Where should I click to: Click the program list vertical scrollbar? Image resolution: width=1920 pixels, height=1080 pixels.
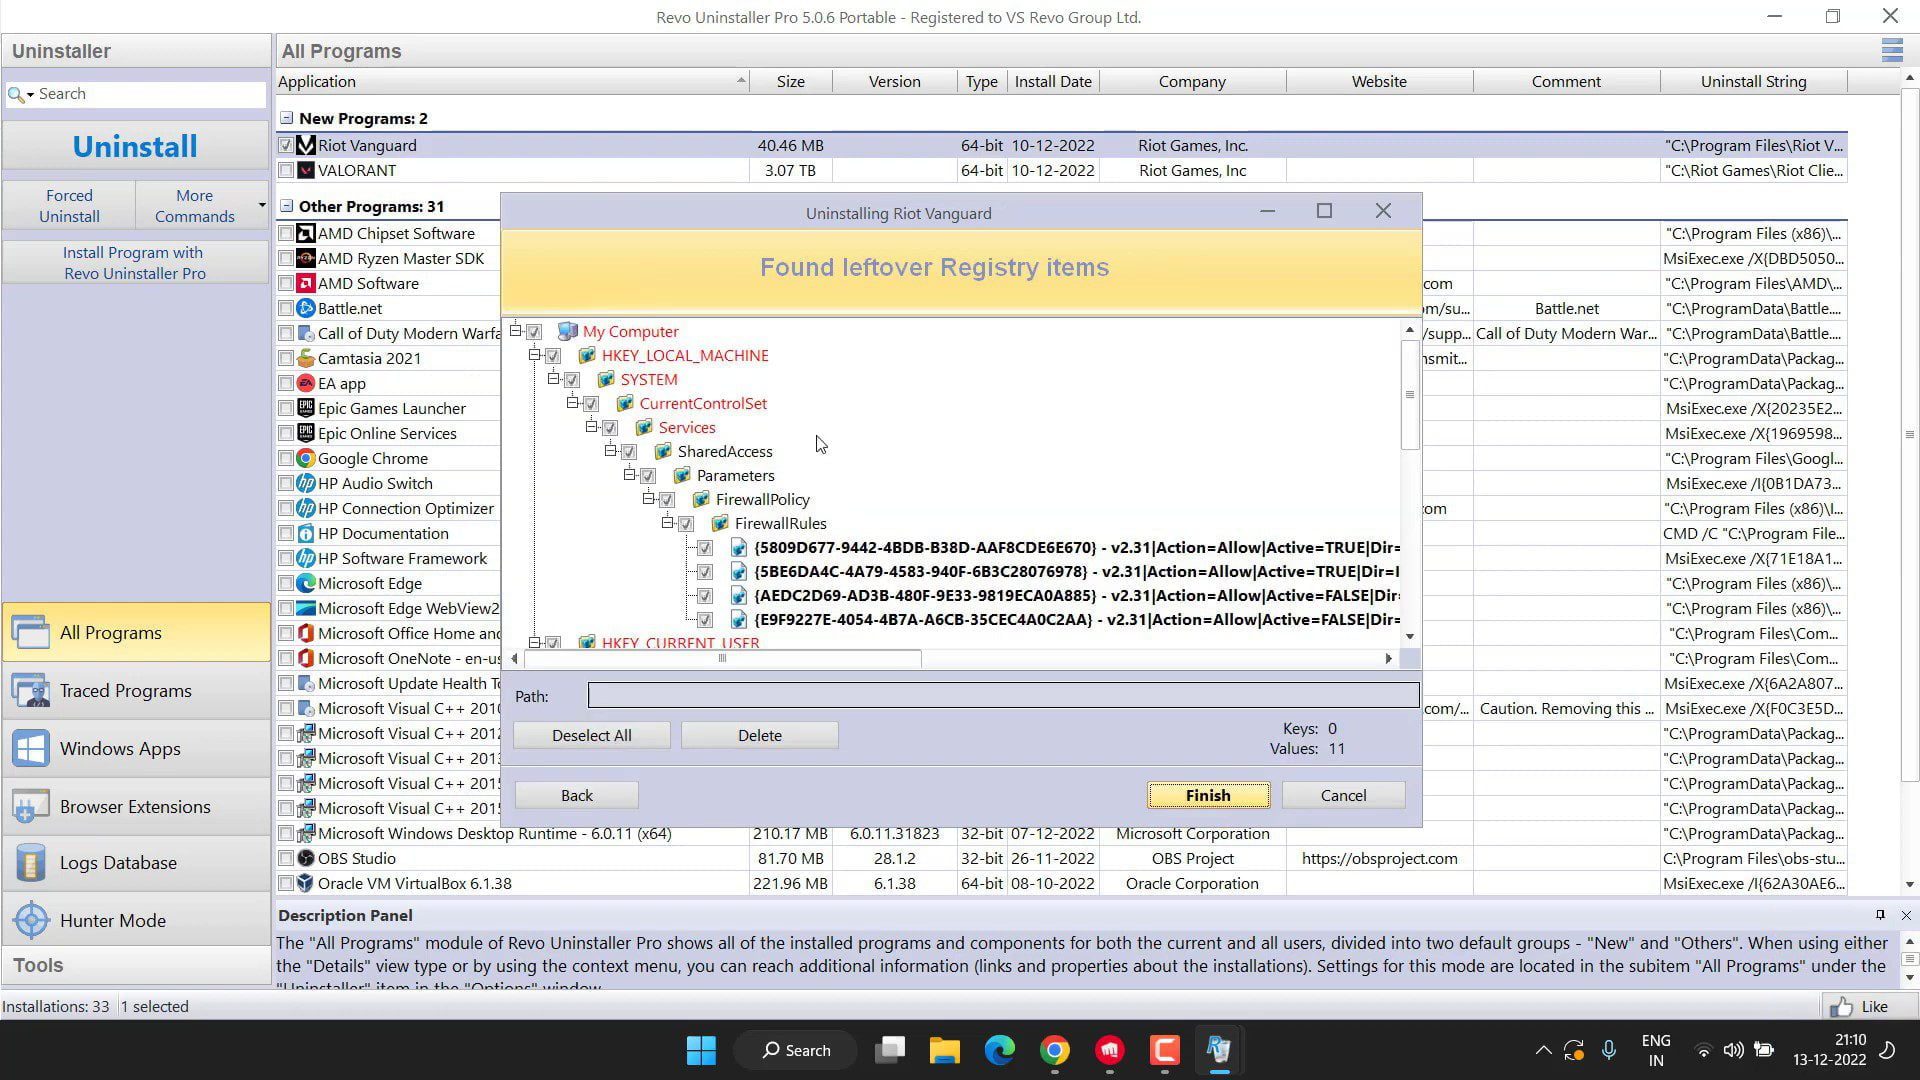(x=1909, y=435)
